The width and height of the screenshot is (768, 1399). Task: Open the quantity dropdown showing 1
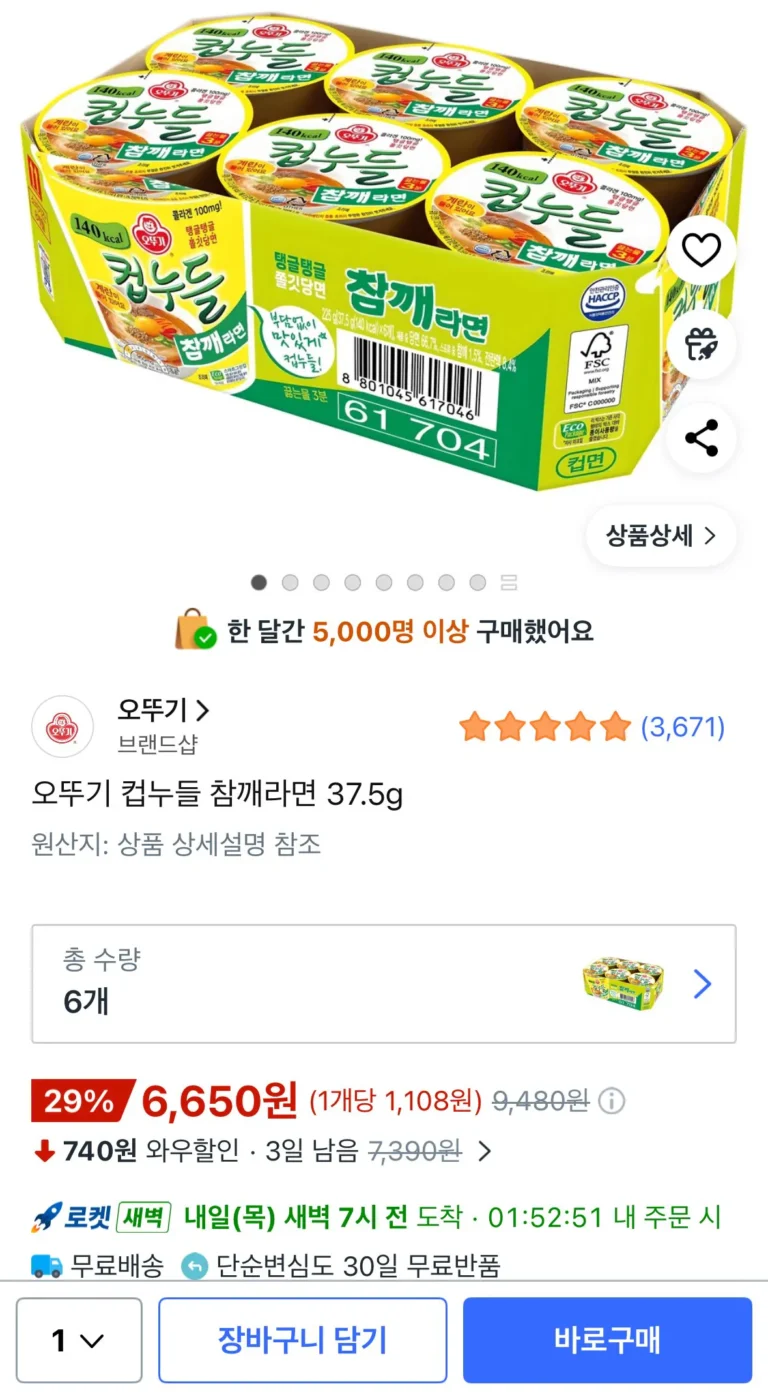point(79,1340)
